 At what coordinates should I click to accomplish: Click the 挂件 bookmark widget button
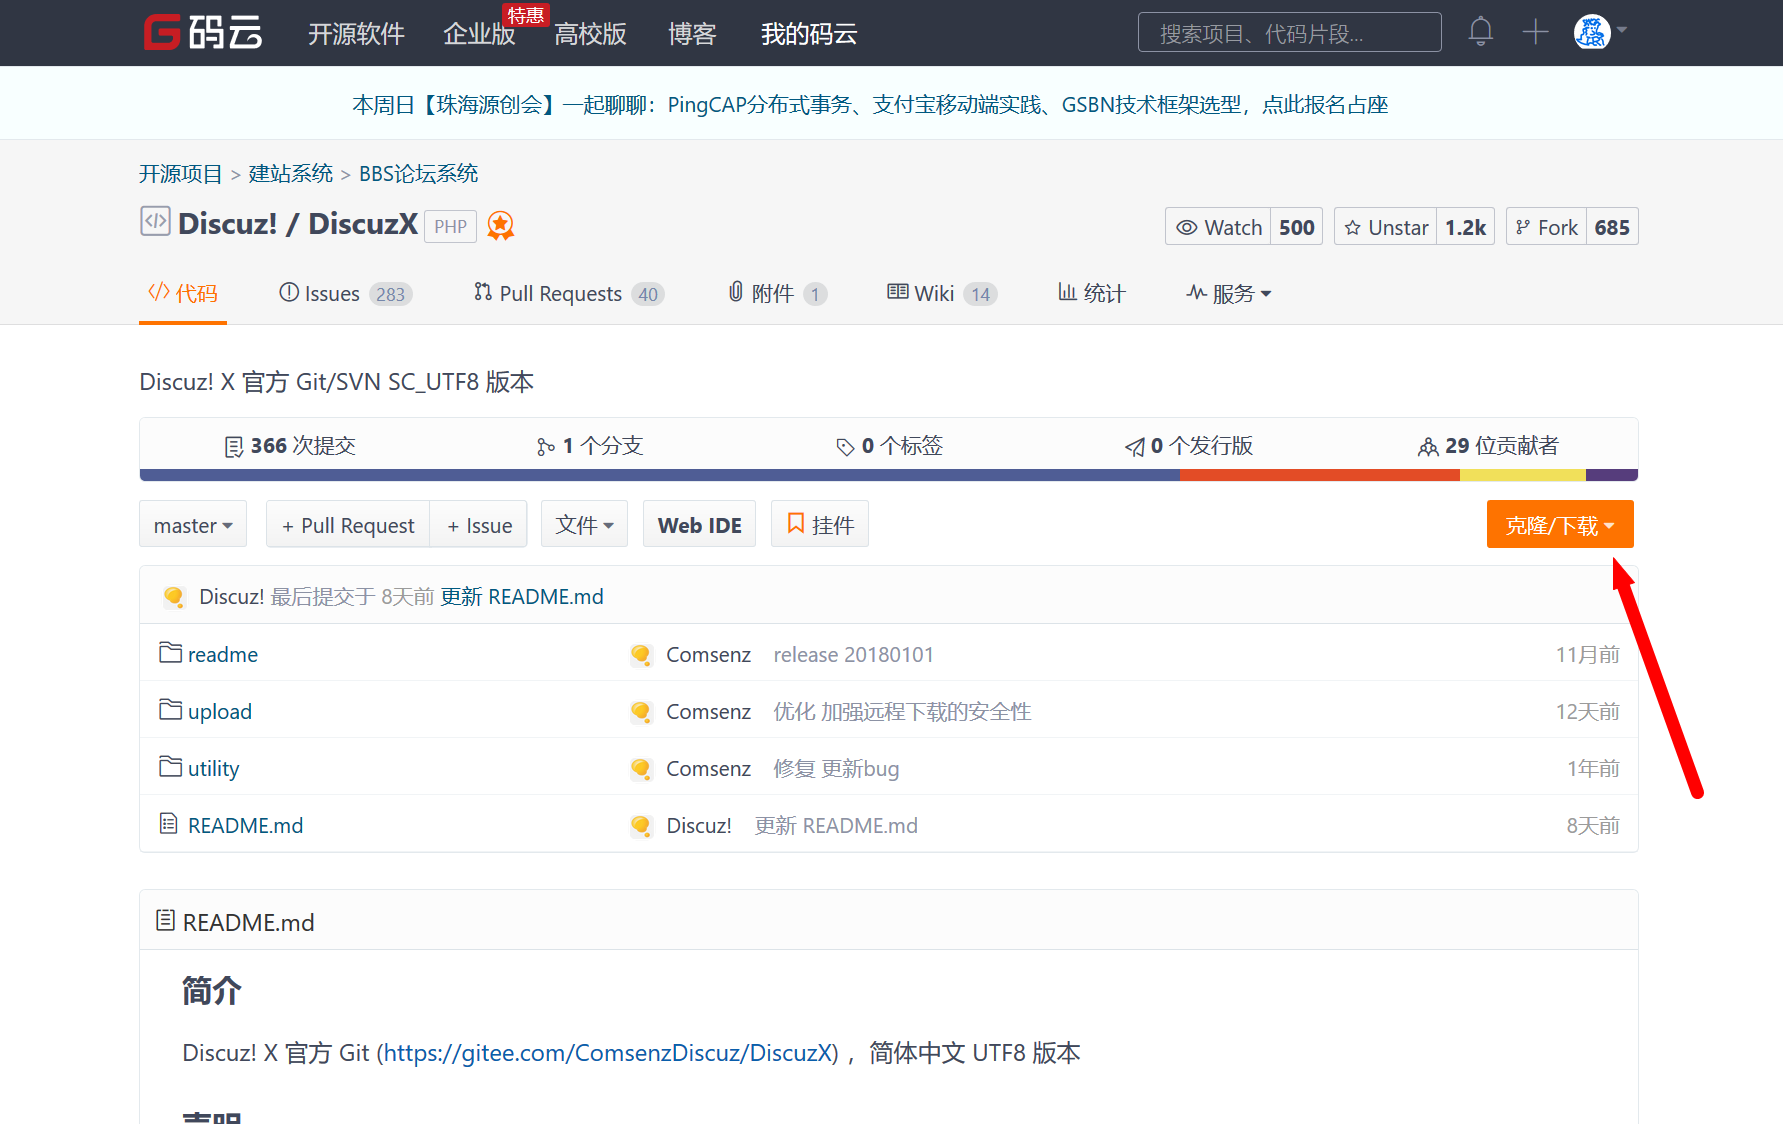click(819, 523)
